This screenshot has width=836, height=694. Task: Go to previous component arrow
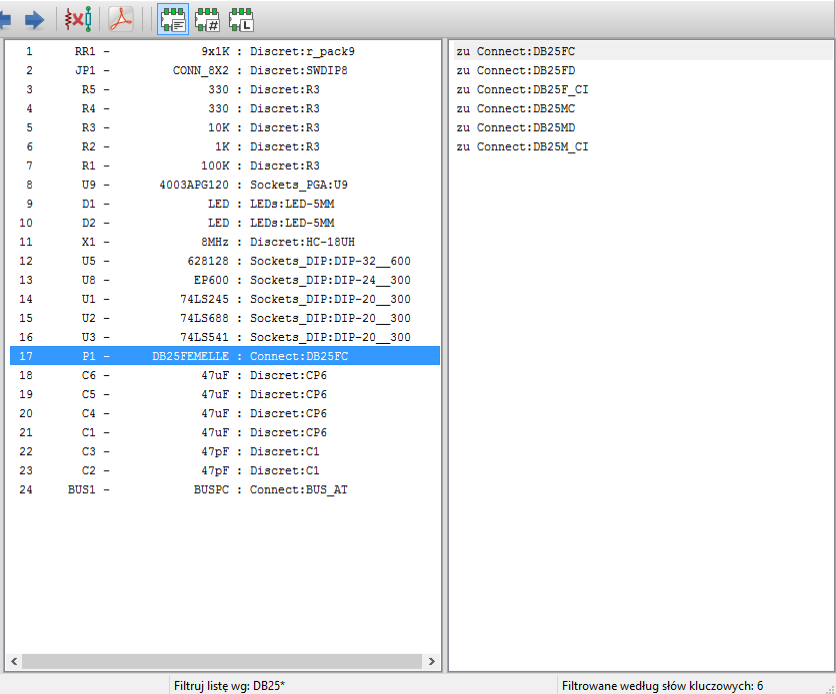[x=5, y=20]
